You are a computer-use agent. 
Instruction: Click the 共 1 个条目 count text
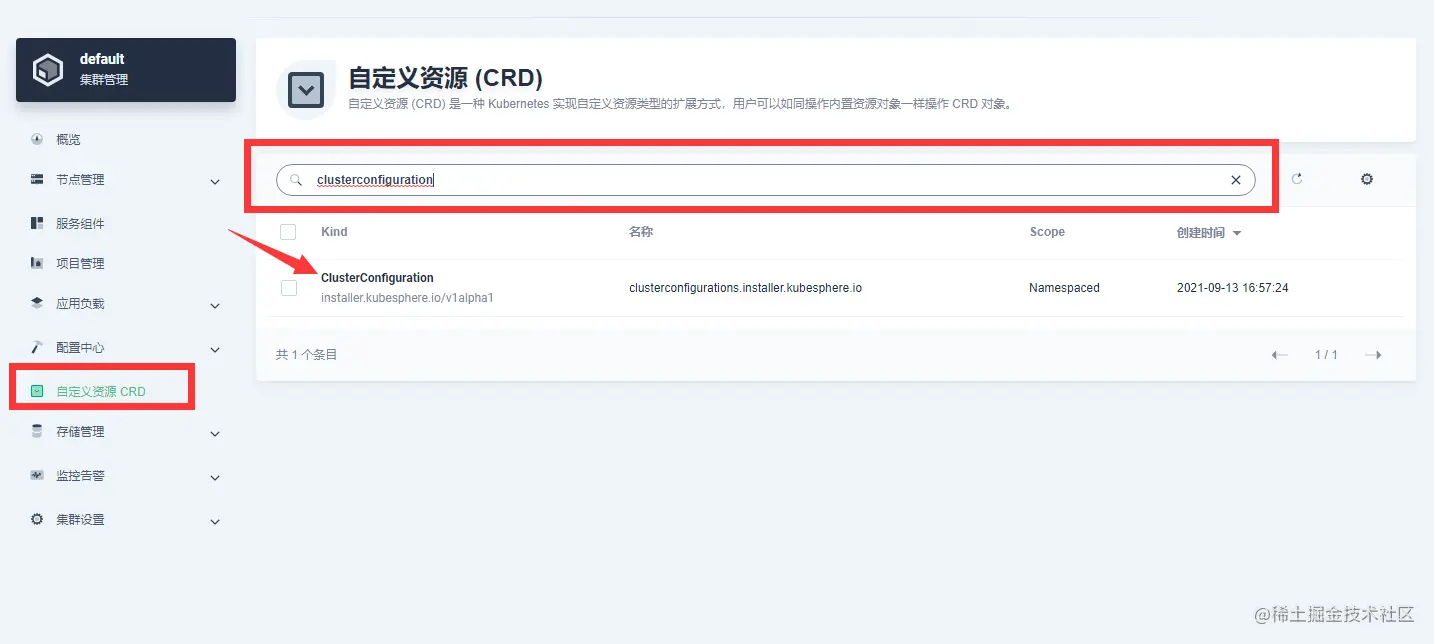pos(306,355)
